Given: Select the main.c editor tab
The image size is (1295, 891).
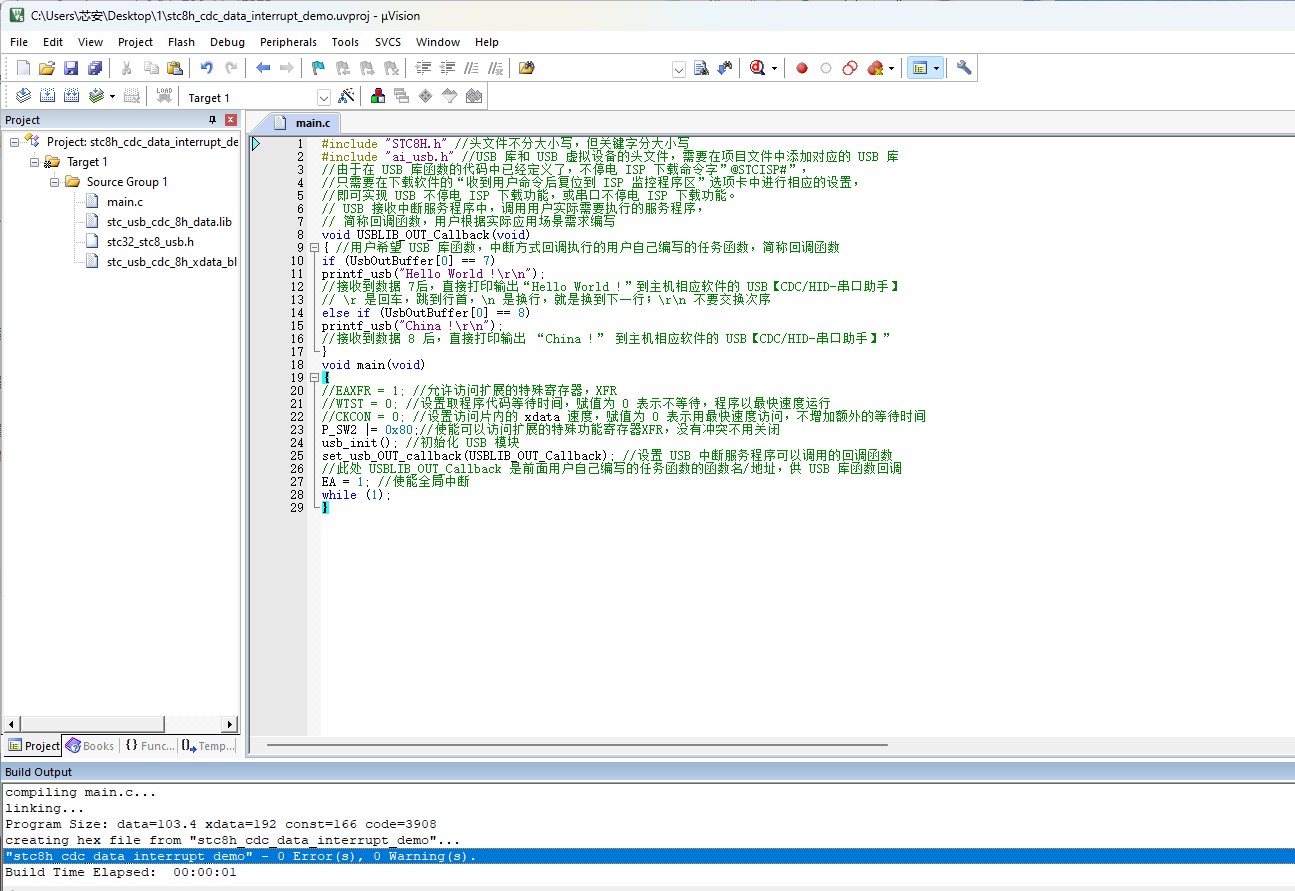Looking at the screenshot, I should coord(301,122).
